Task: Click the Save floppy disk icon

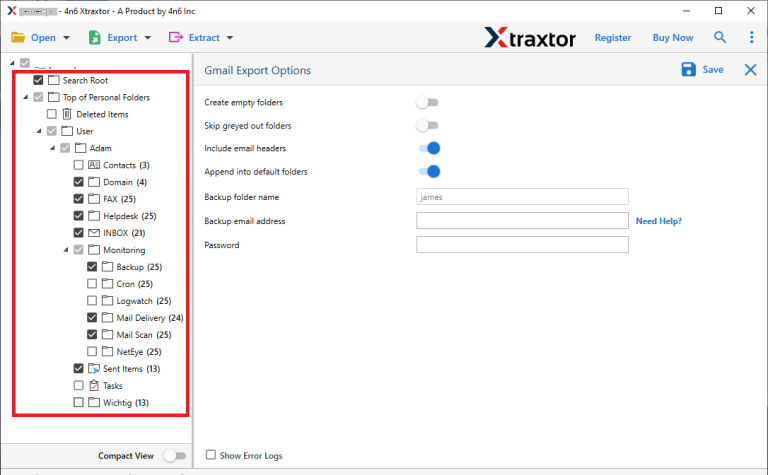Action: 688,70
